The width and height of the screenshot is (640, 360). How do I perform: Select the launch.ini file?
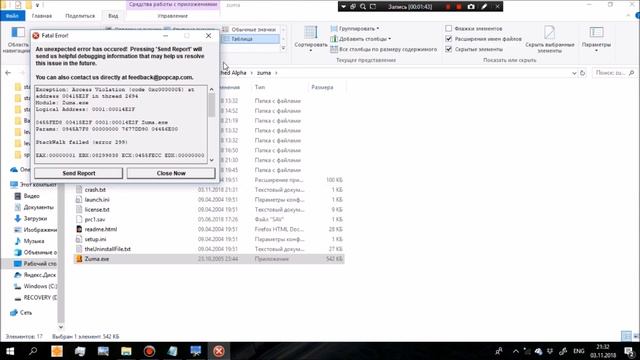coord(97,200)
